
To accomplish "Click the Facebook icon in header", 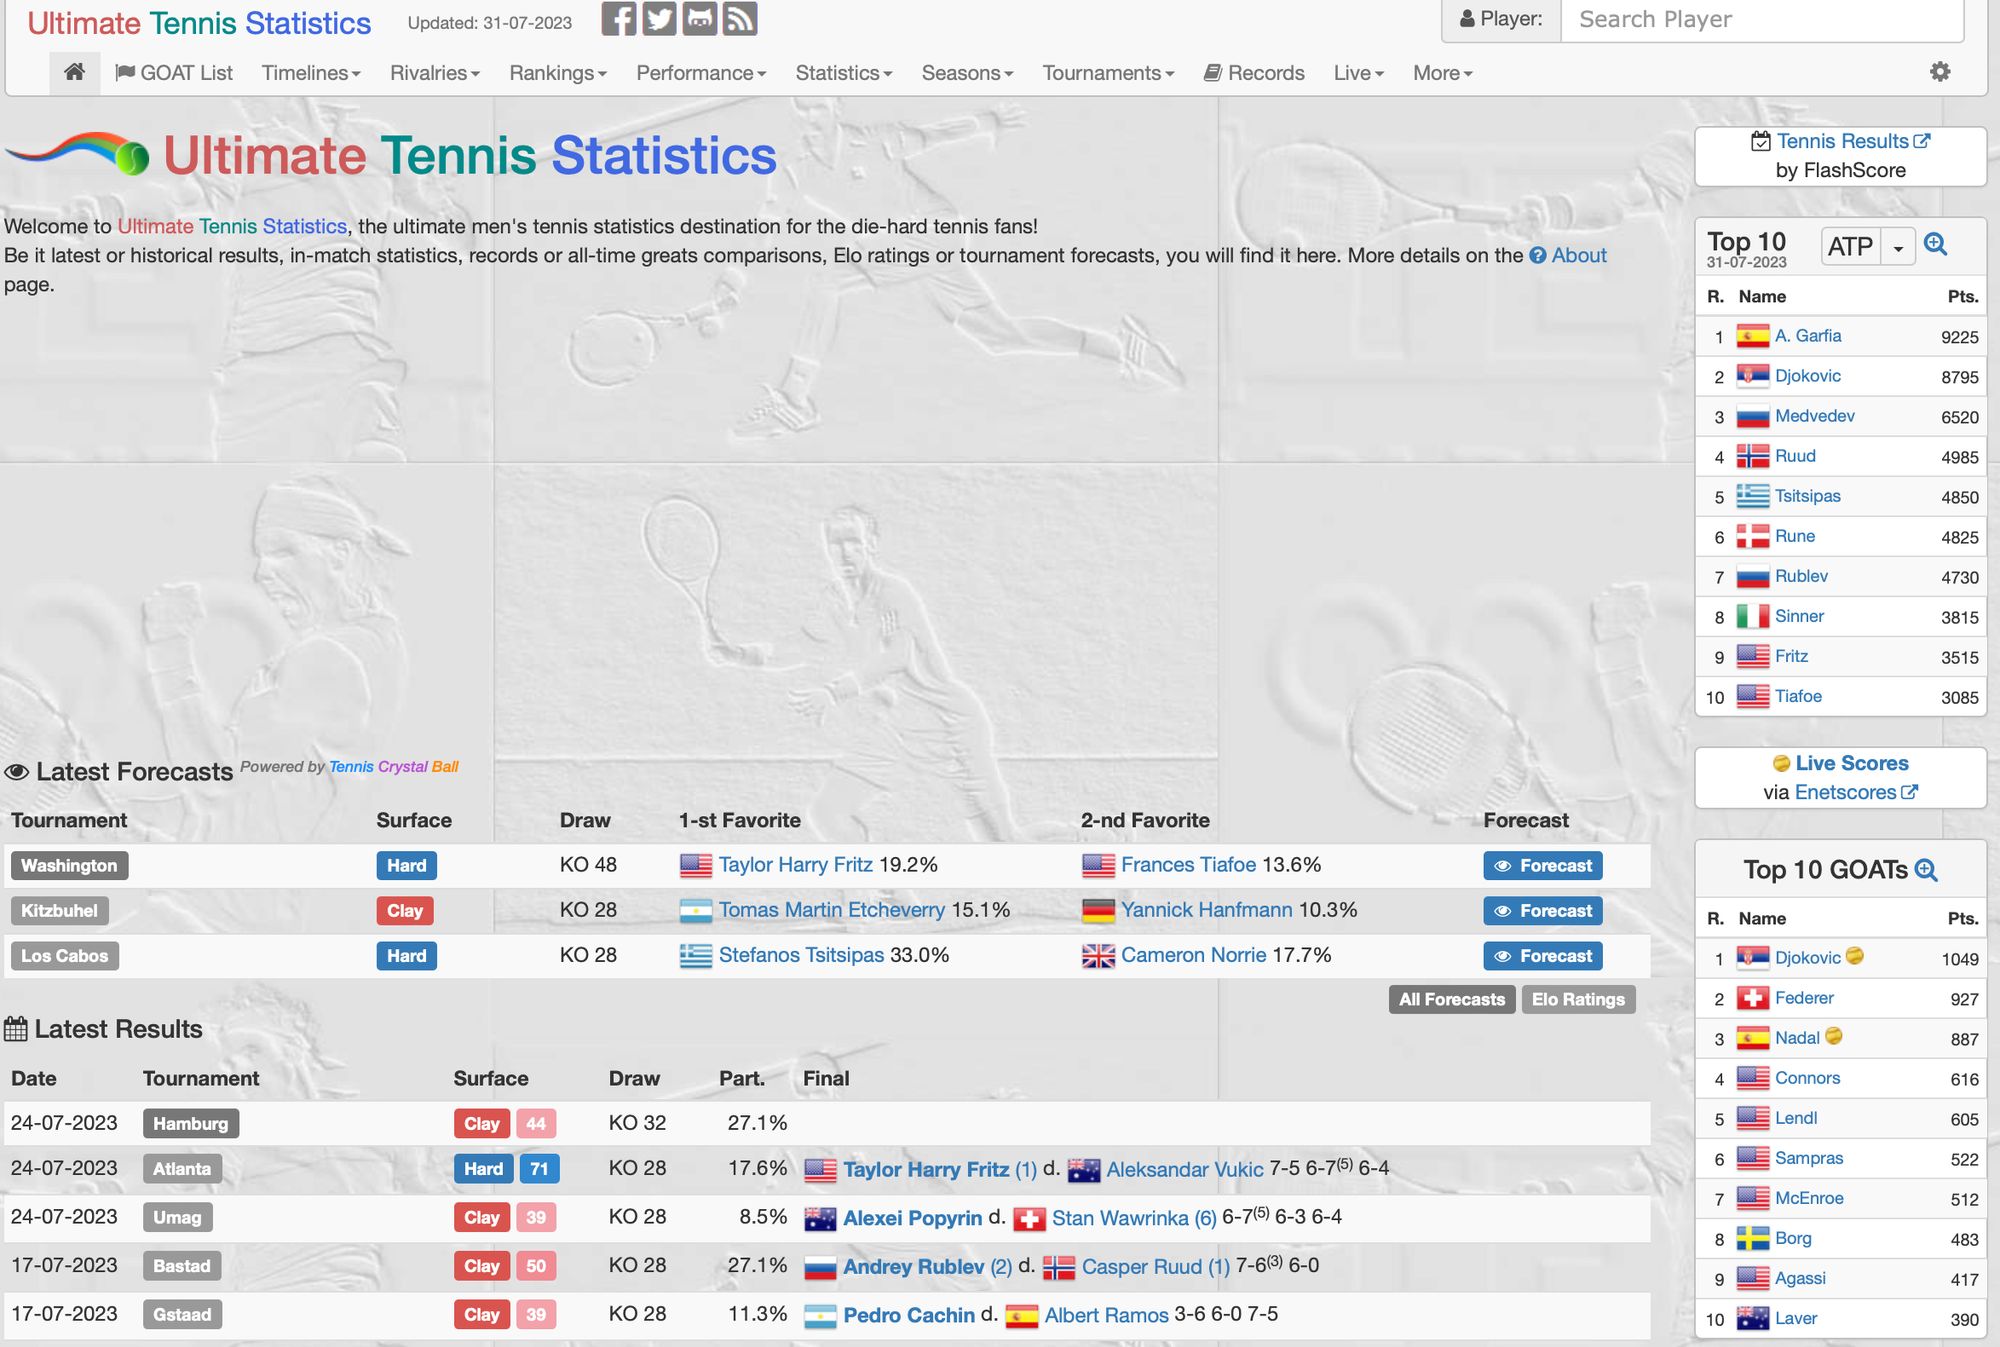I will pos(618,19).
